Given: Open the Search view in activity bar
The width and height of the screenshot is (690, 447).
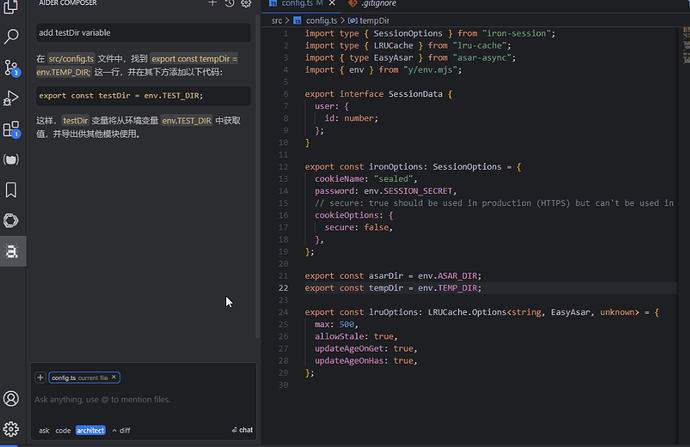Looking at the screenshot, I should [12, 37].
